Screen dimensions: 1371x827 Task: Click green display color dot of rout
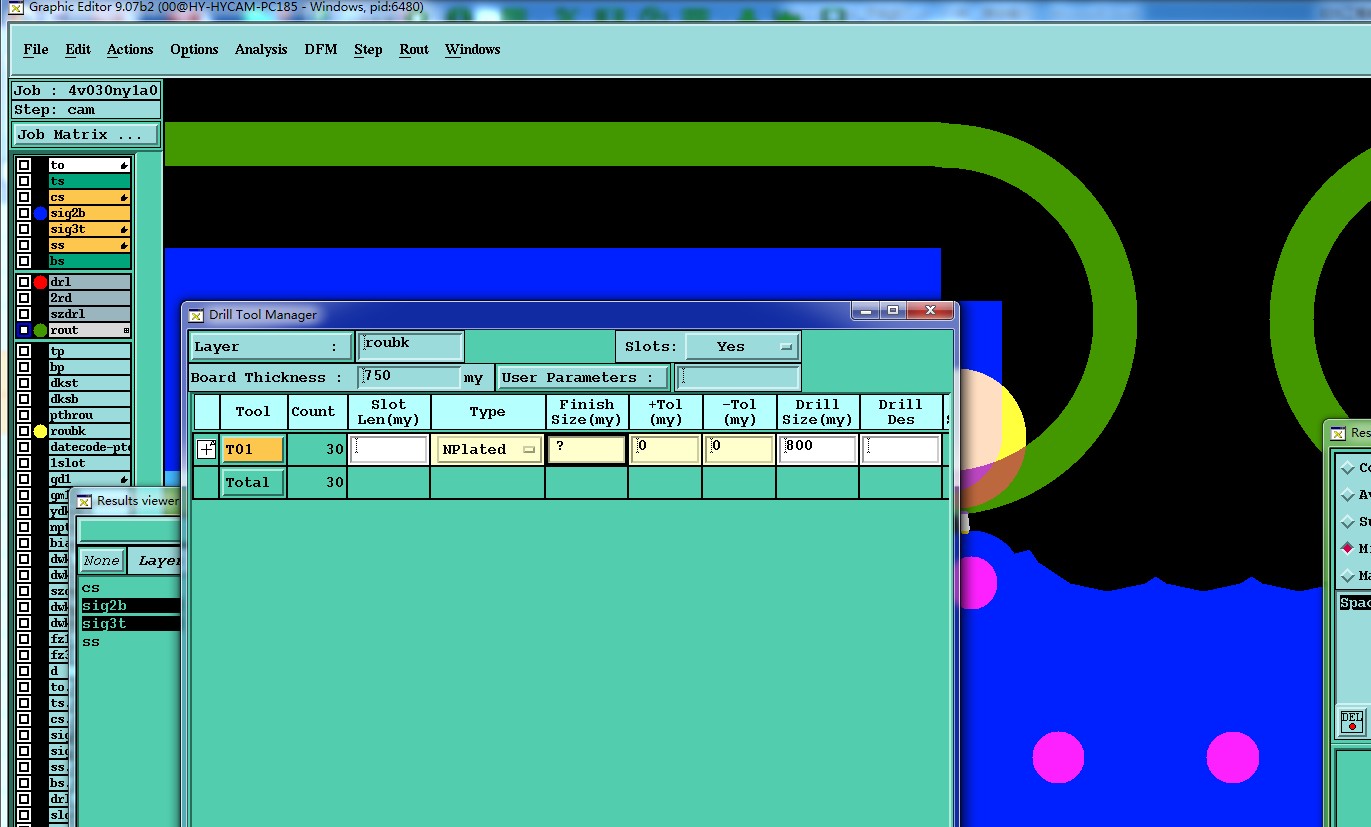click(40, 330)
